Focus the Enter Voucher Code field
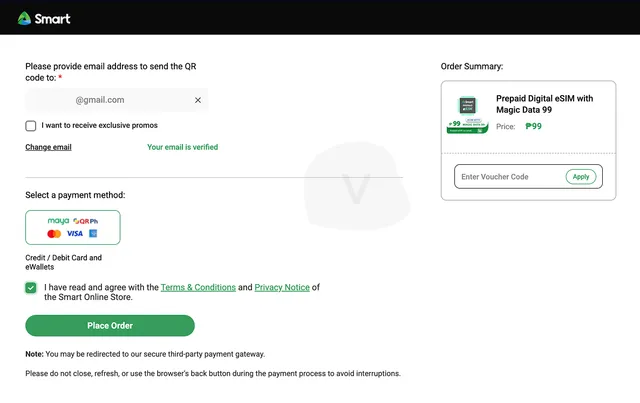 (510, 177)
